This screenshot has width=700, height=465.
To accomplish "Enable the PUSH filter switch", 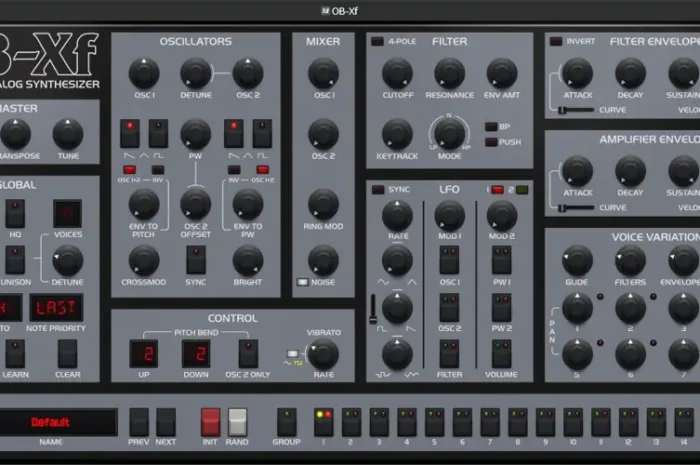I will [x=491, y=142].
